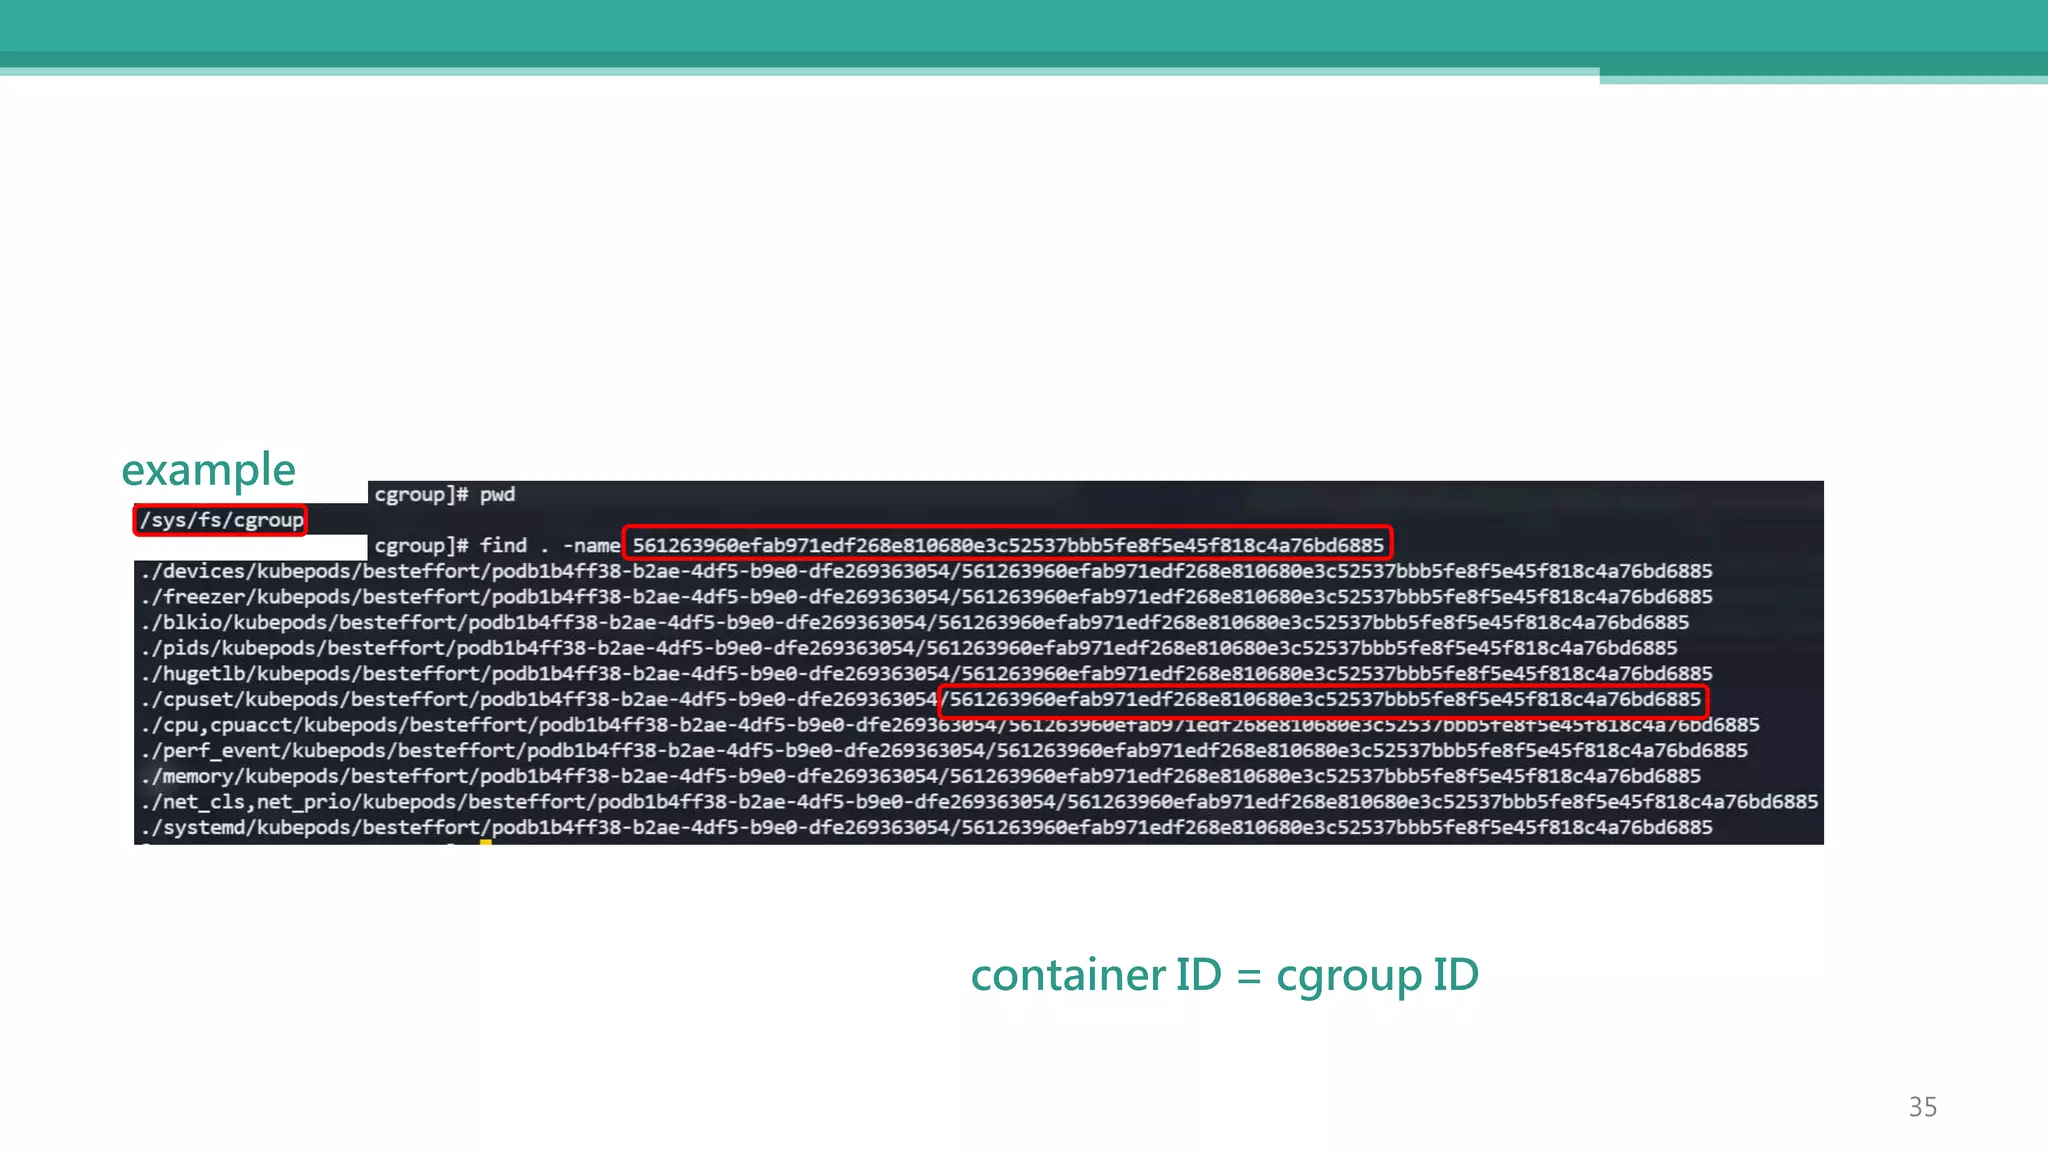The height and width of the screenshot is (1152, 2048).
Task: Click the 'example' heading text
Action: point(208,470)
